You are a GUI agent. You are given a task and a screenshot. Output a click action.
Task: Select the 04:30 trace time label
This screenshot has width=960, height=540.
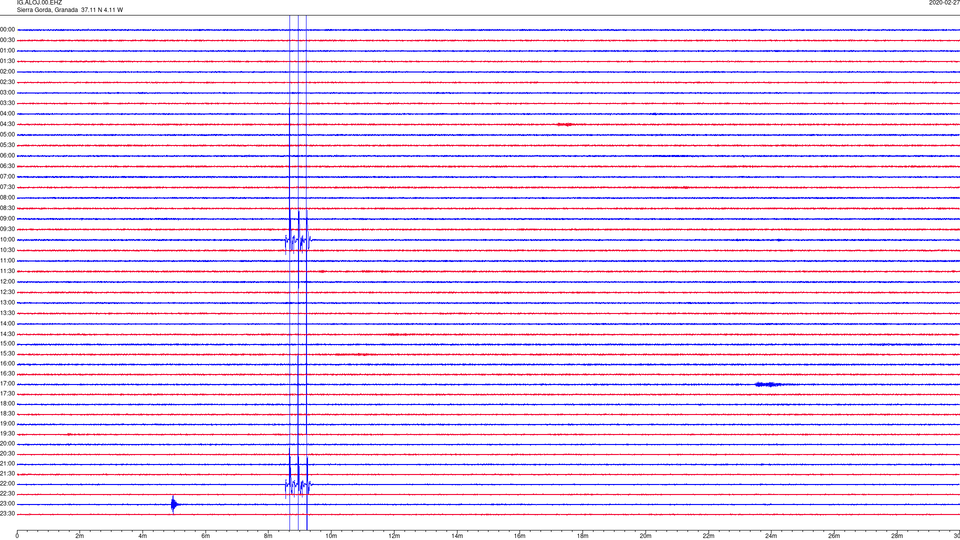(7, 124)
